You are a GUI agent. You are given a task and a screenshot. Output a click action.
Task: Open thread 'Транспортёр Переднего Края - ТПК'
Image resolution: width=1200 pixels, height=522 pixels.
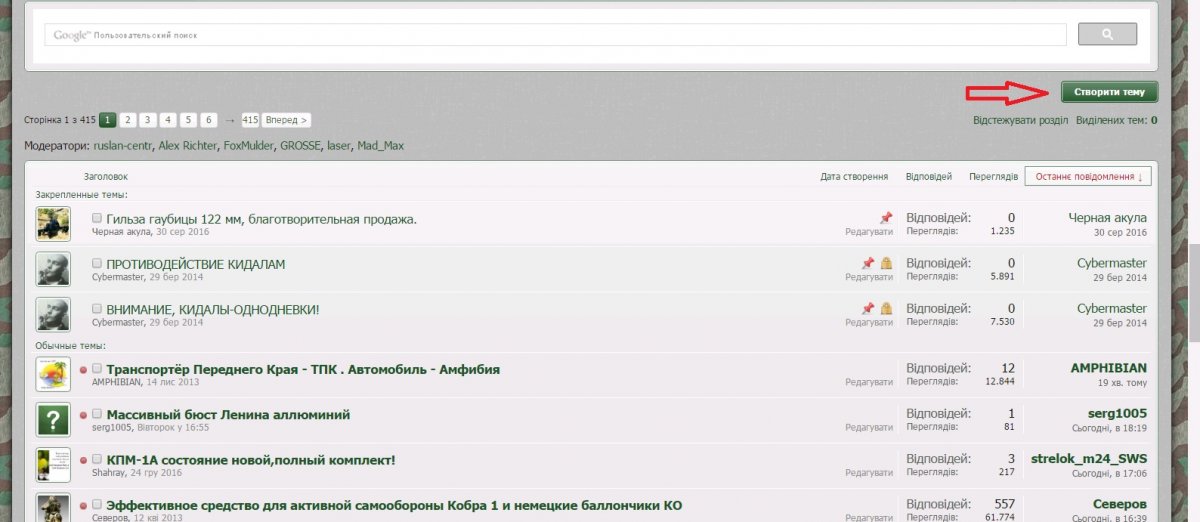tap(303, 369)
